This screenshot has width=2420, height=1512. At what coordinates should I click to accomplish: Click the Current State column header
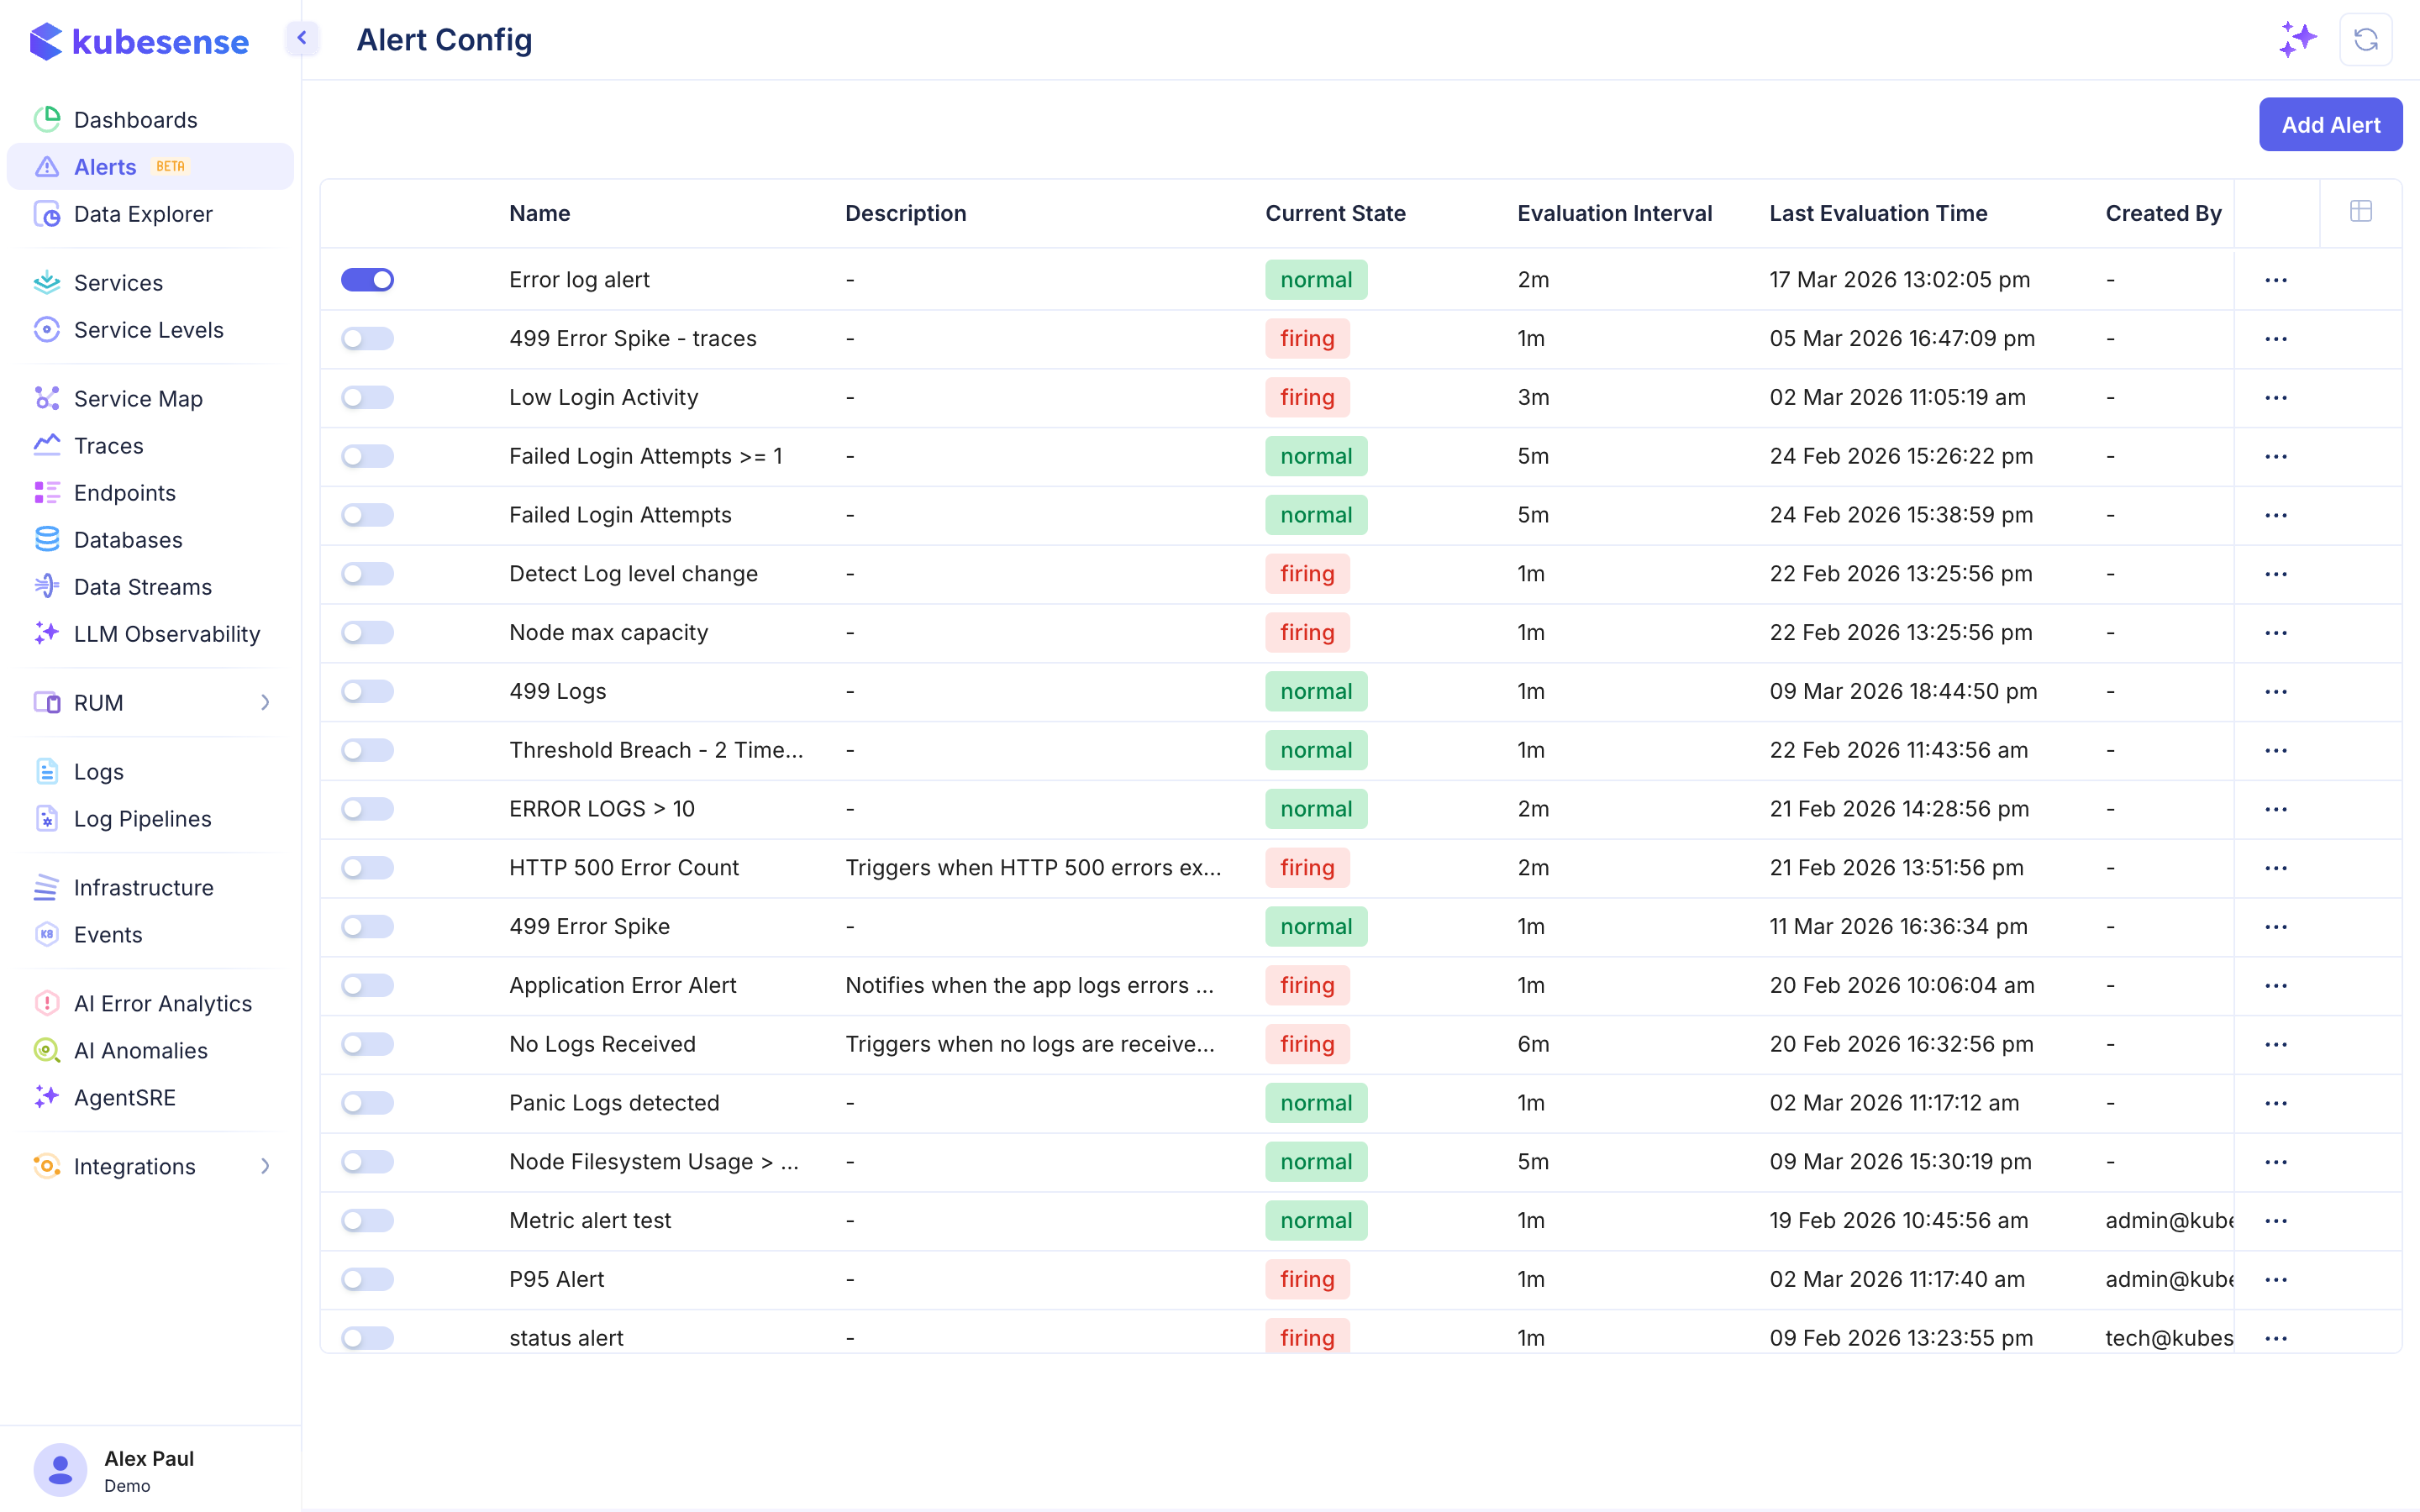[1335, 213]
